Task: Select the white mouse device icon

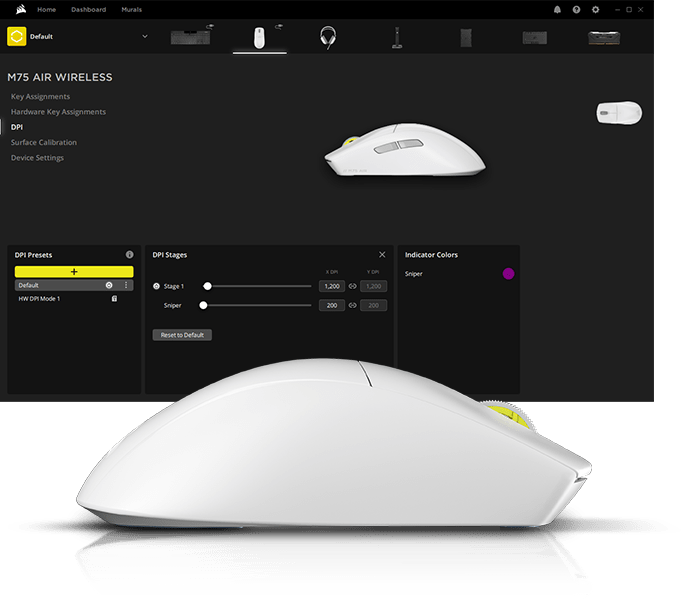Action: pyautogui.click(x=259, y=38)
